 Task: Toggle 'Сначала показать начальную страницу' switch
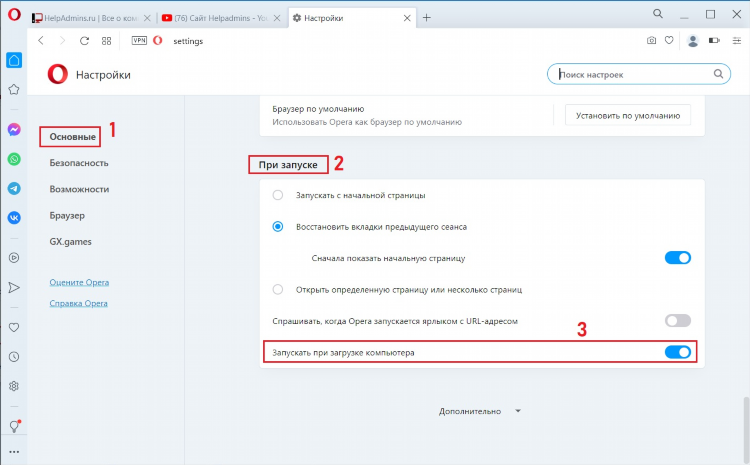click(678, 258)
